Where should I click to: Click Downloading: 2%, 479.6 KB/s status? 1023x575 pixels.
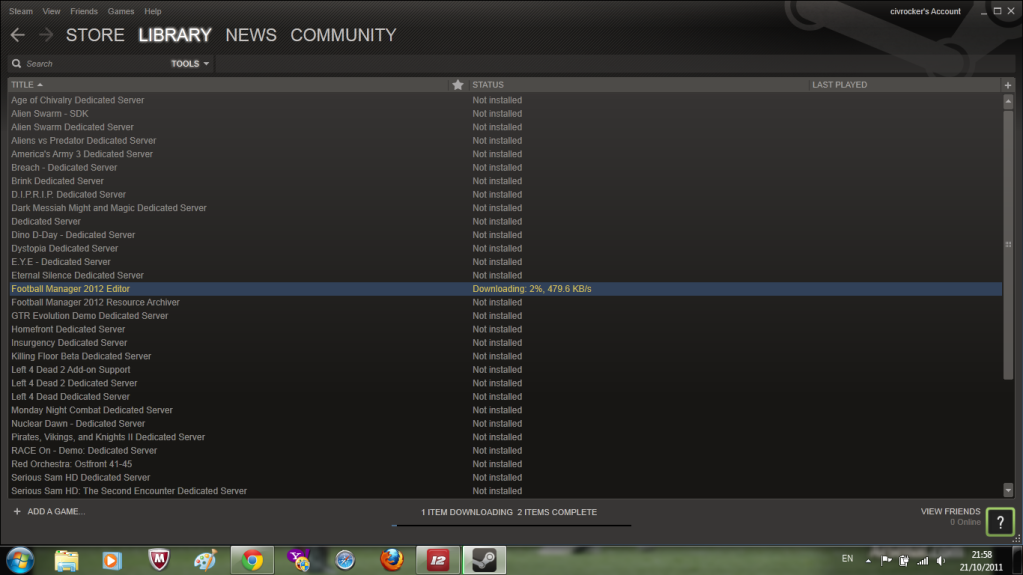532,288
